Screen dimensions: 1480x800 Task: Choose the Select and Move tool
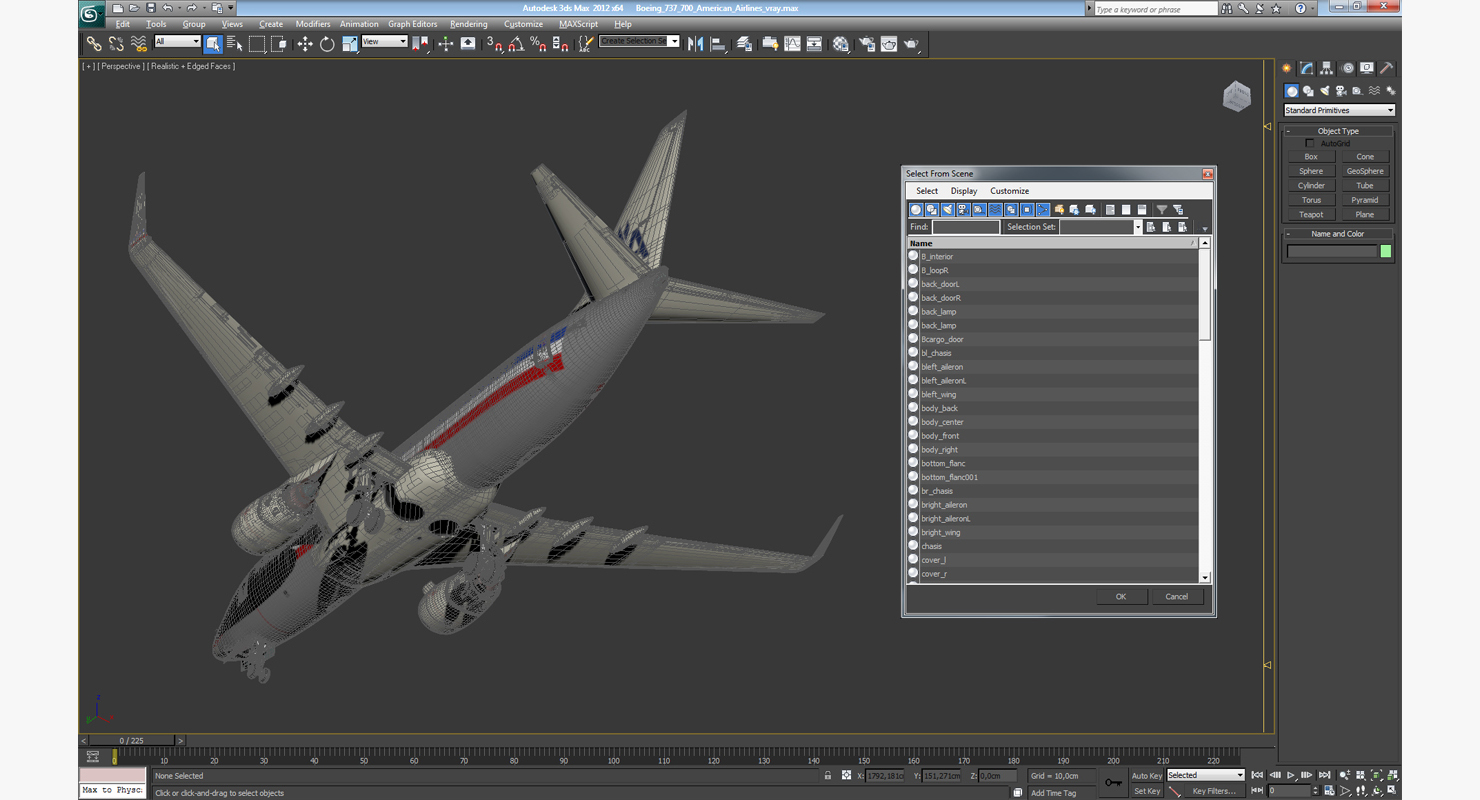pos(305,43)
